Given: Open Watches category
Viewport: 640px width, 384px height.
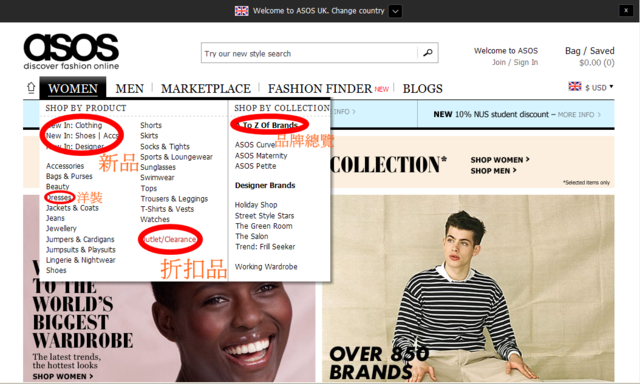Looking at the screenshot, I should (155, 219).
